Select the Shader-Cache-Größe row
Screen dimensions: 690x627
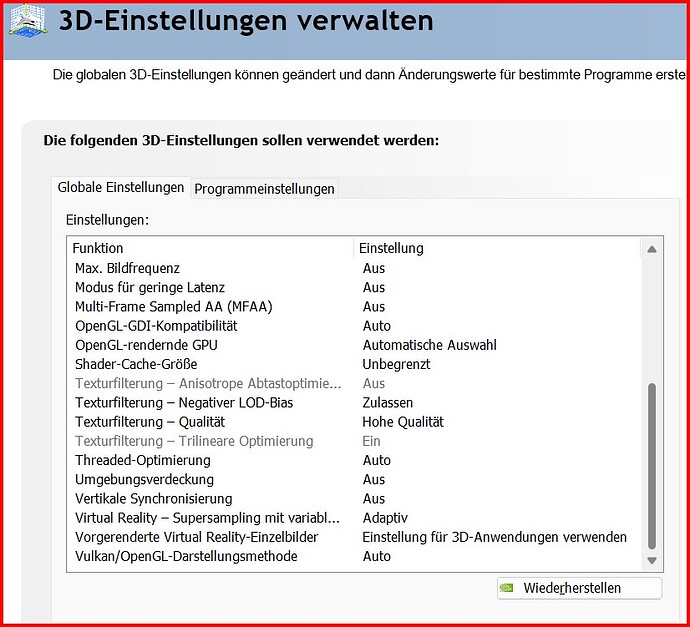[x=355, y=364]
